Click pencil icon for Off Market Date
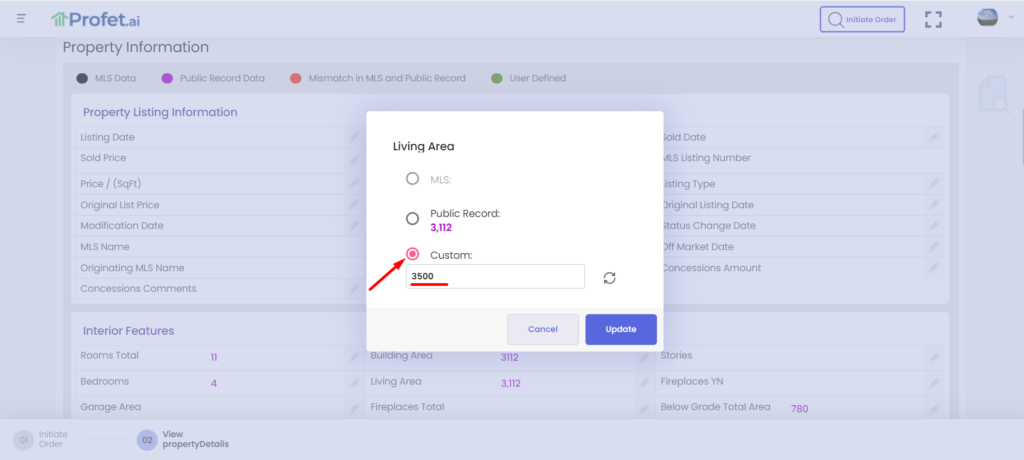This screenshot has height=460, width=1024. coord(932,247)
